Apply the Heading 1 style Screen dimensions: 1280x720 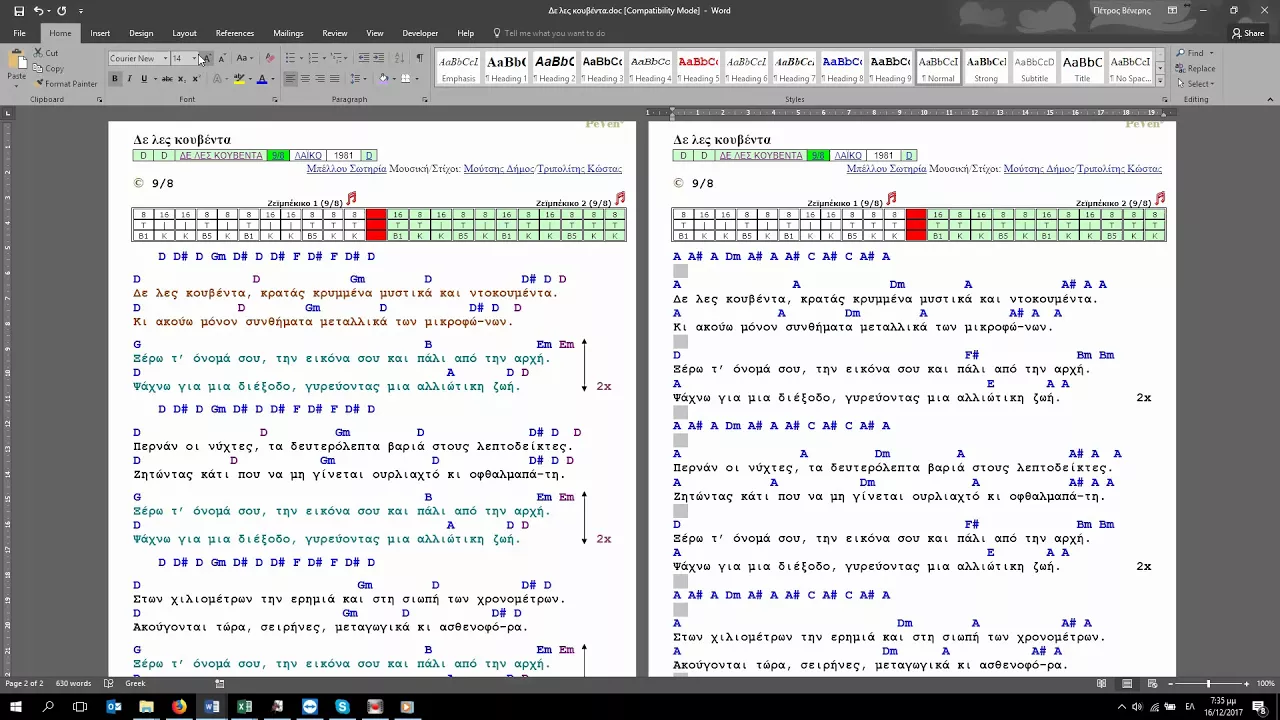click(506, 68)
